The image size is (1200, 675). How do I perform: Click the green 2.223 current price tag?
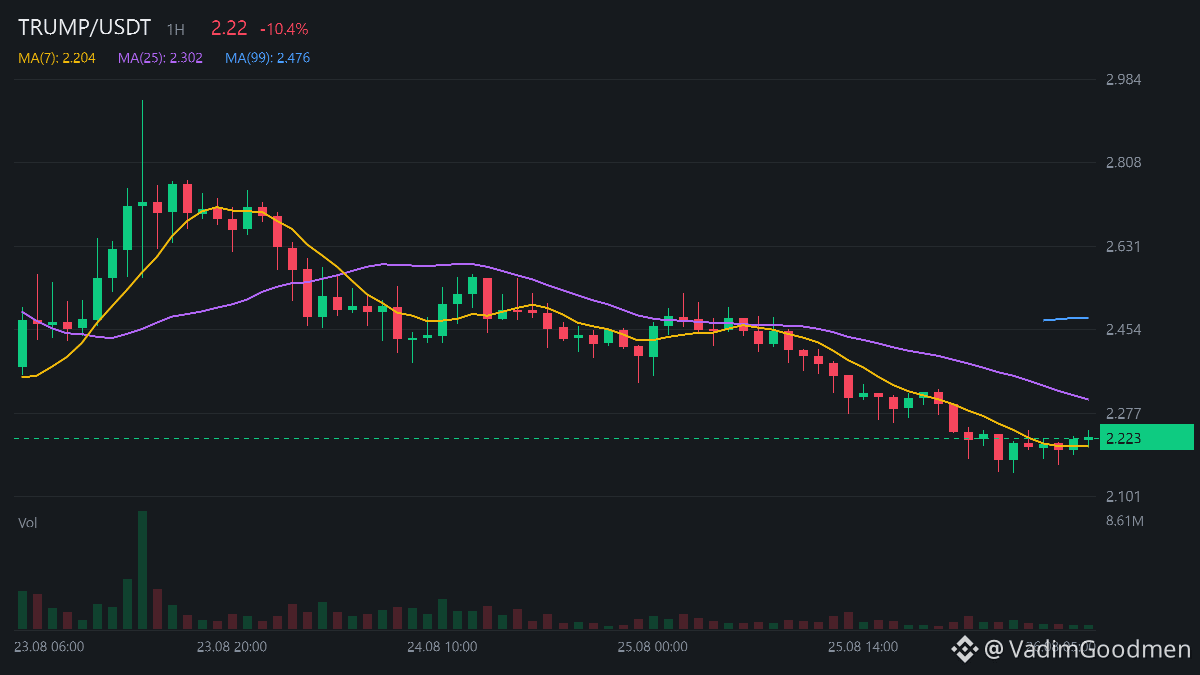(x=1147, y=437)
